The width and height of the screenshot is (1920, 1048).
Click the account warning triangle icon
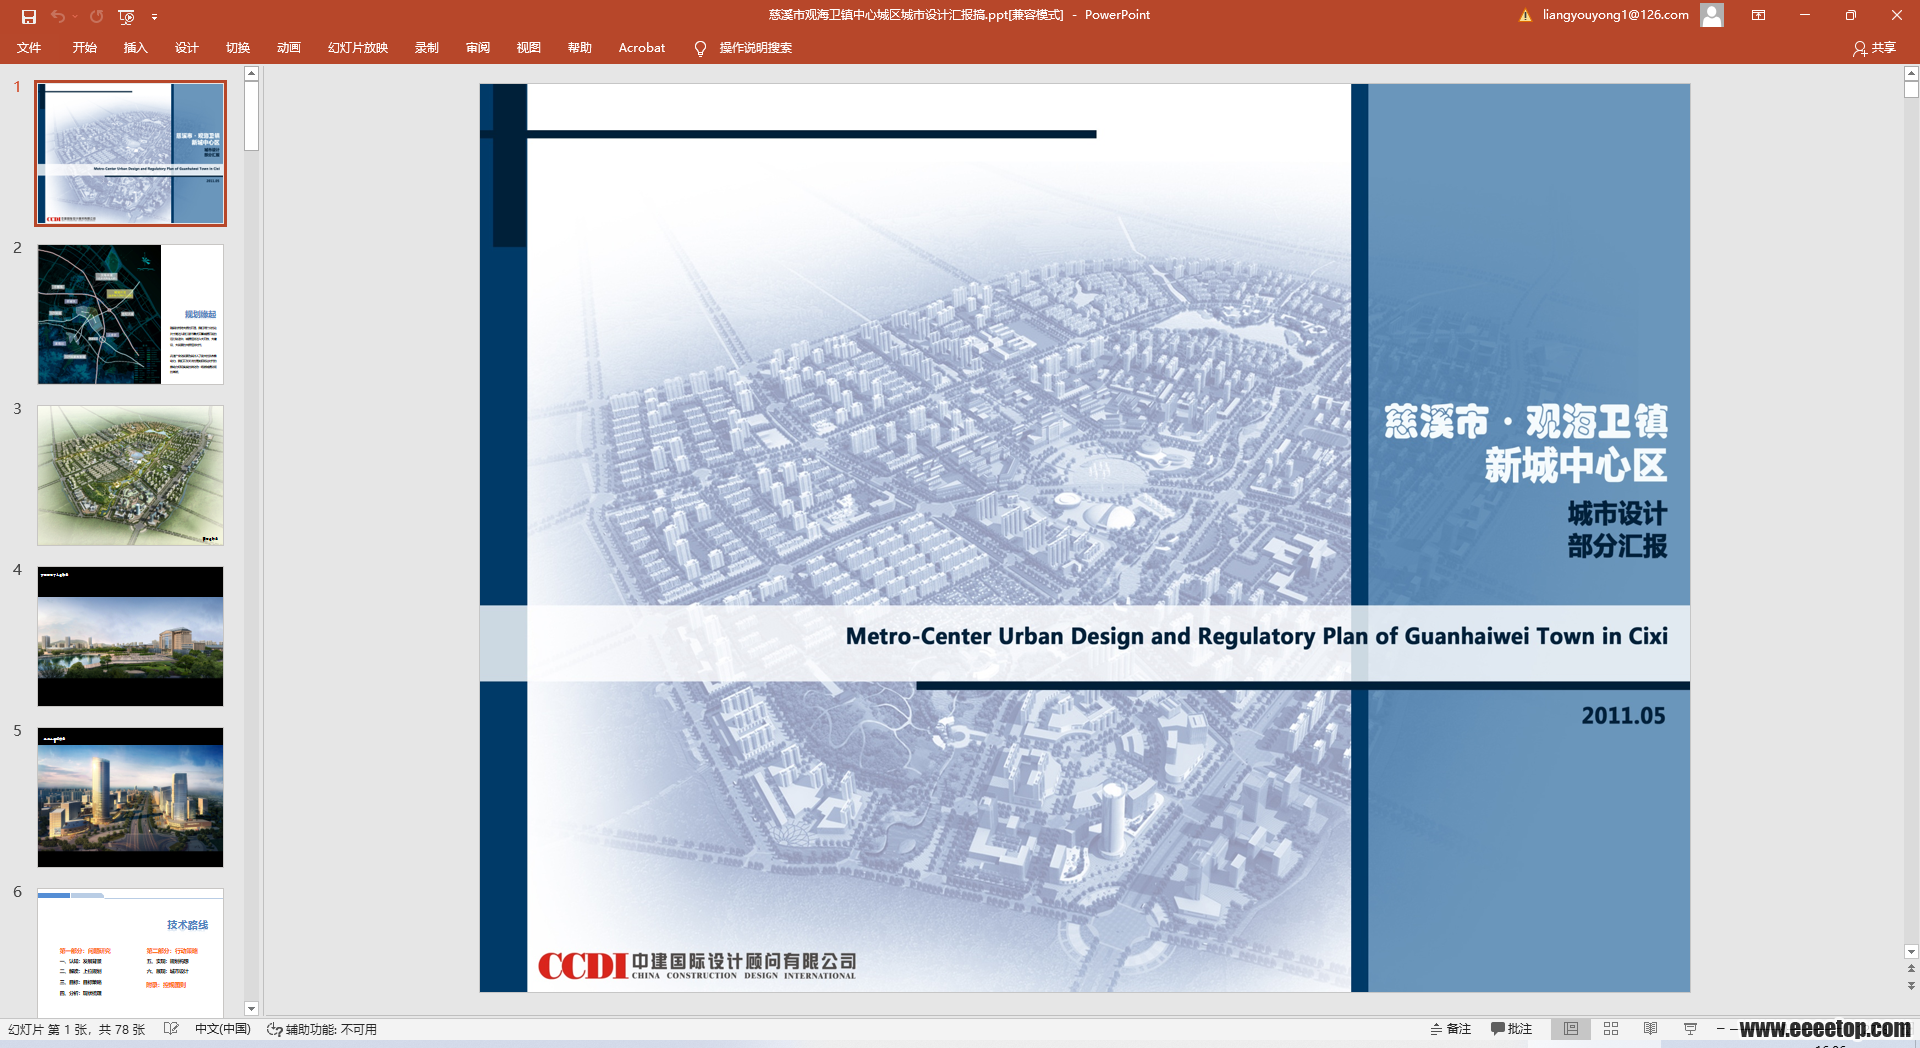tap(1525, 15)
